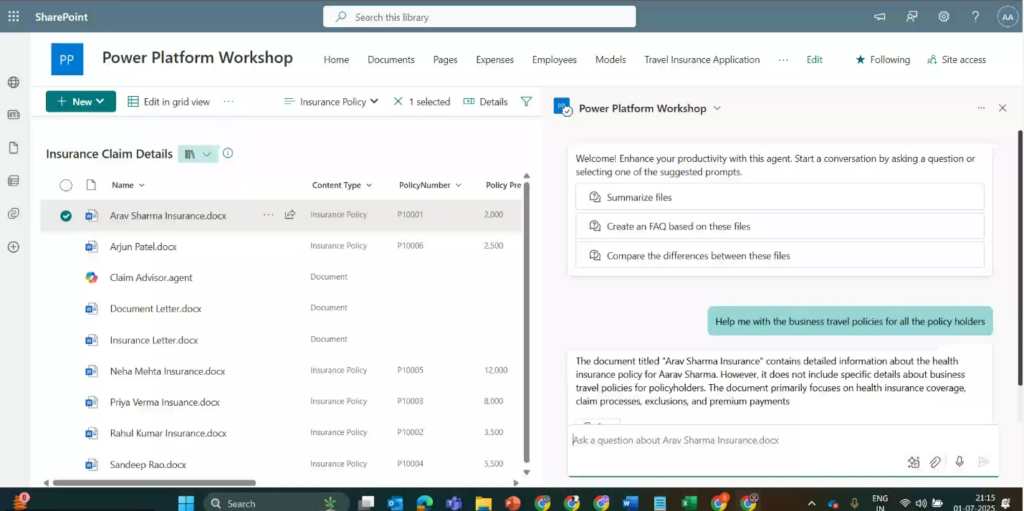Open the settings gear in SharePoint header
Image resolution: width=1024 pixels, height=511 pixels.
pyautogui.click(x=944, y=17)
